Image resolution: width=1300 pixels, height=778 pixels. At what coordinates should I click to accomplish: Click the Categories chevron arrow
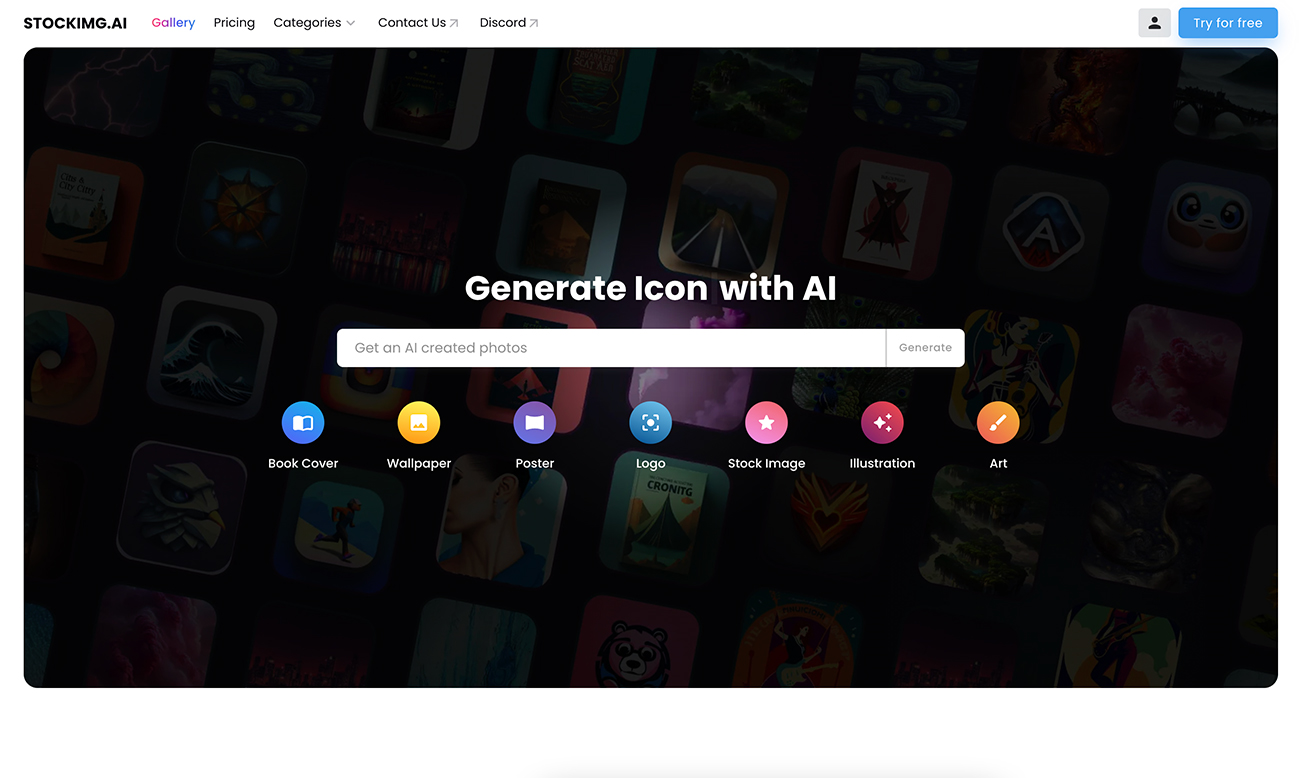pos(351,23)
